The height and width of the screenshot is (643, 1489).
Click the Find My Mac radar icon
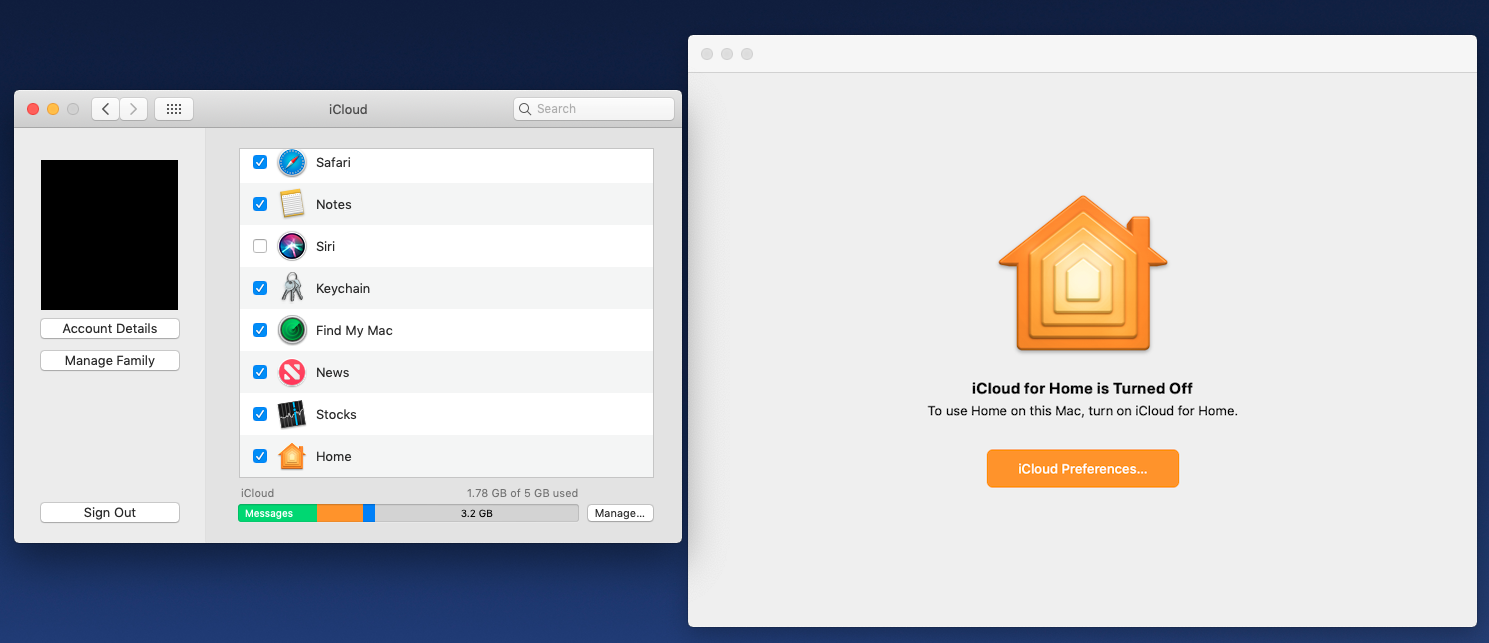click(x=291, y=330)
